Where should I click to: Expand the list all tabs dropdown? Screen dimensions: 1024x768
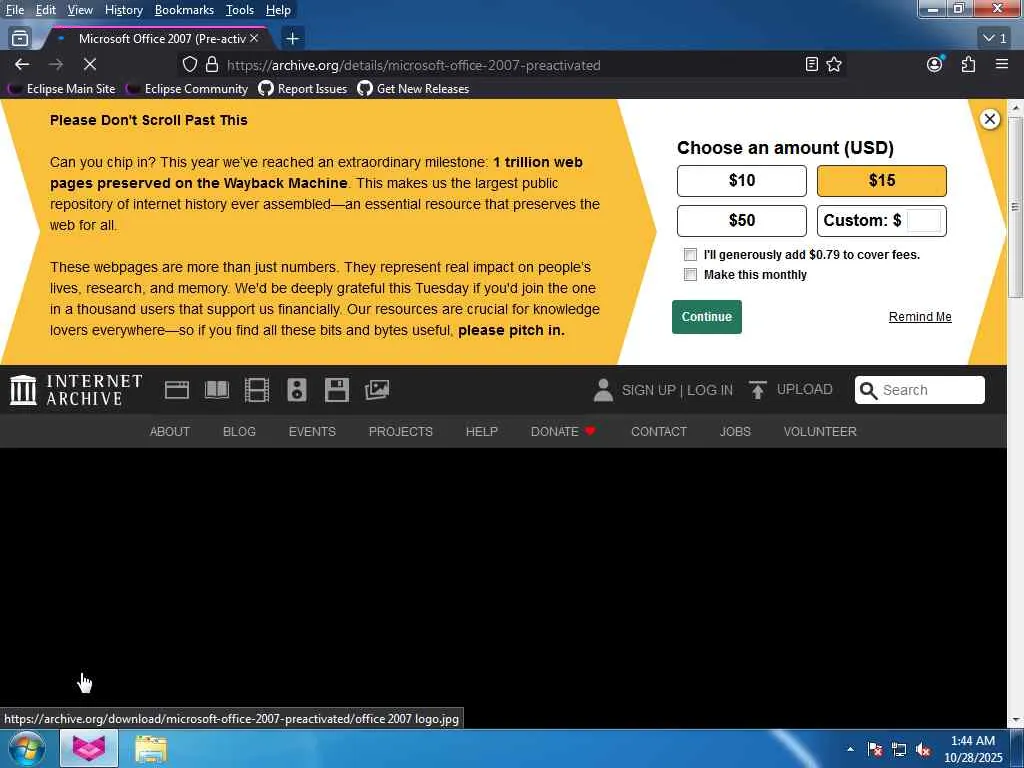[x=995, y=39]
